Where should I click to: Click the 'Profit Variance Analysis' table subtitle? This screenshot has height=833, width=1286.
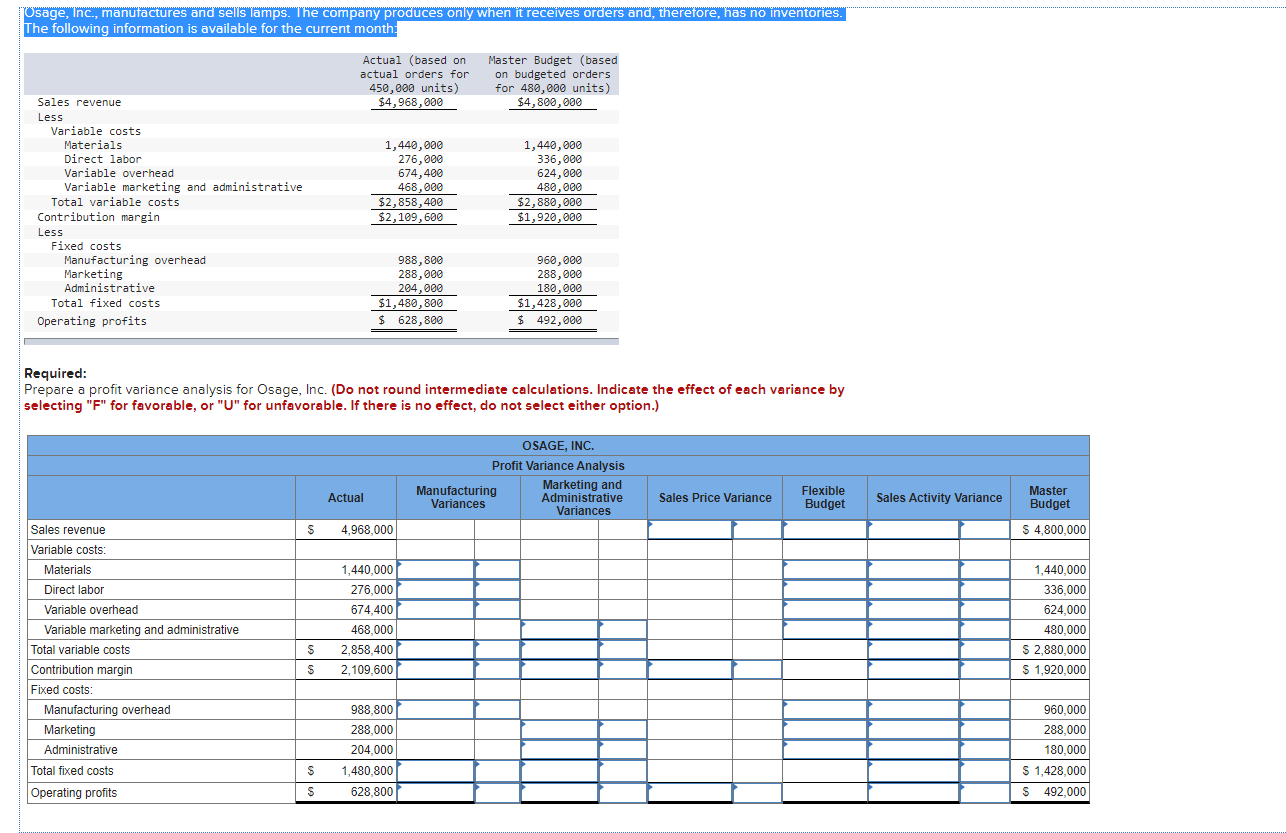pyautogui.click(x=558, y=466)
